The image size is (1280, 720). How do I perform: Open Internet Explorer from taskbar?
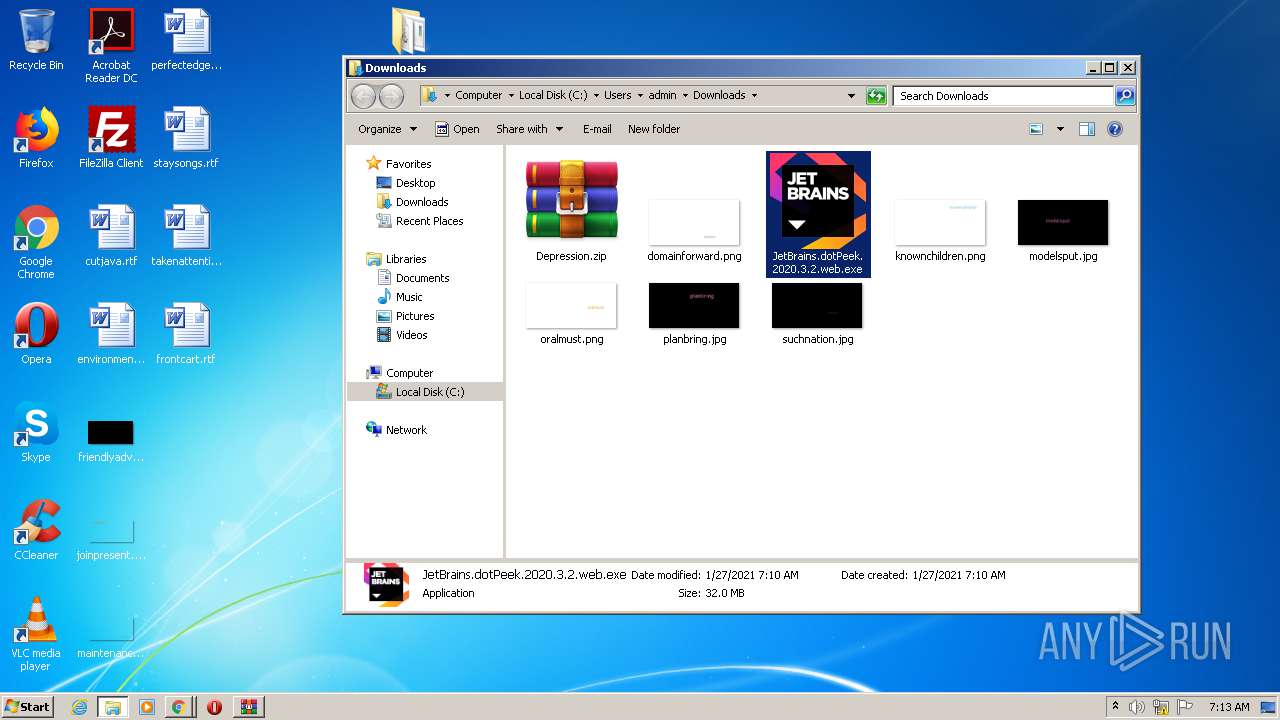point(79,707)
